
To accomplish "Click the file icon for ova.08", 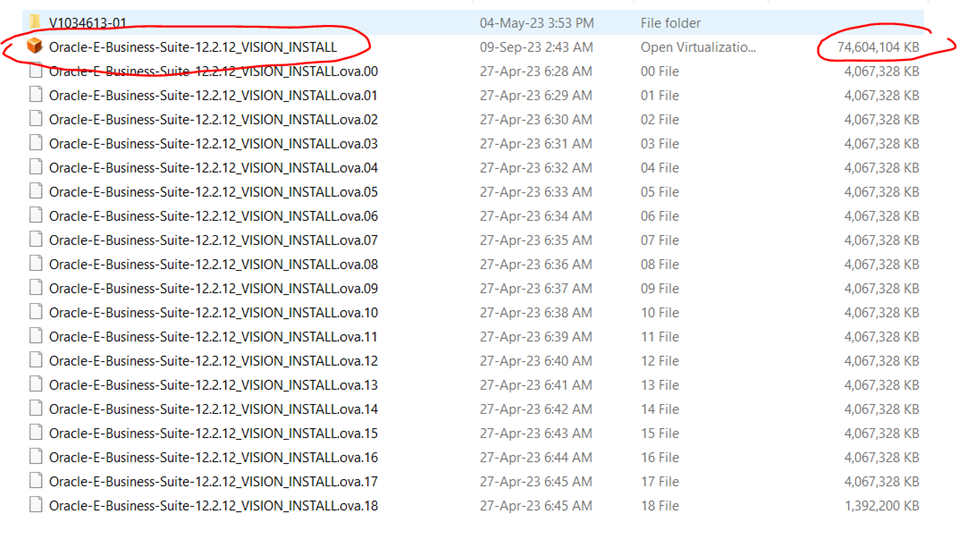I will coord(36,264).
